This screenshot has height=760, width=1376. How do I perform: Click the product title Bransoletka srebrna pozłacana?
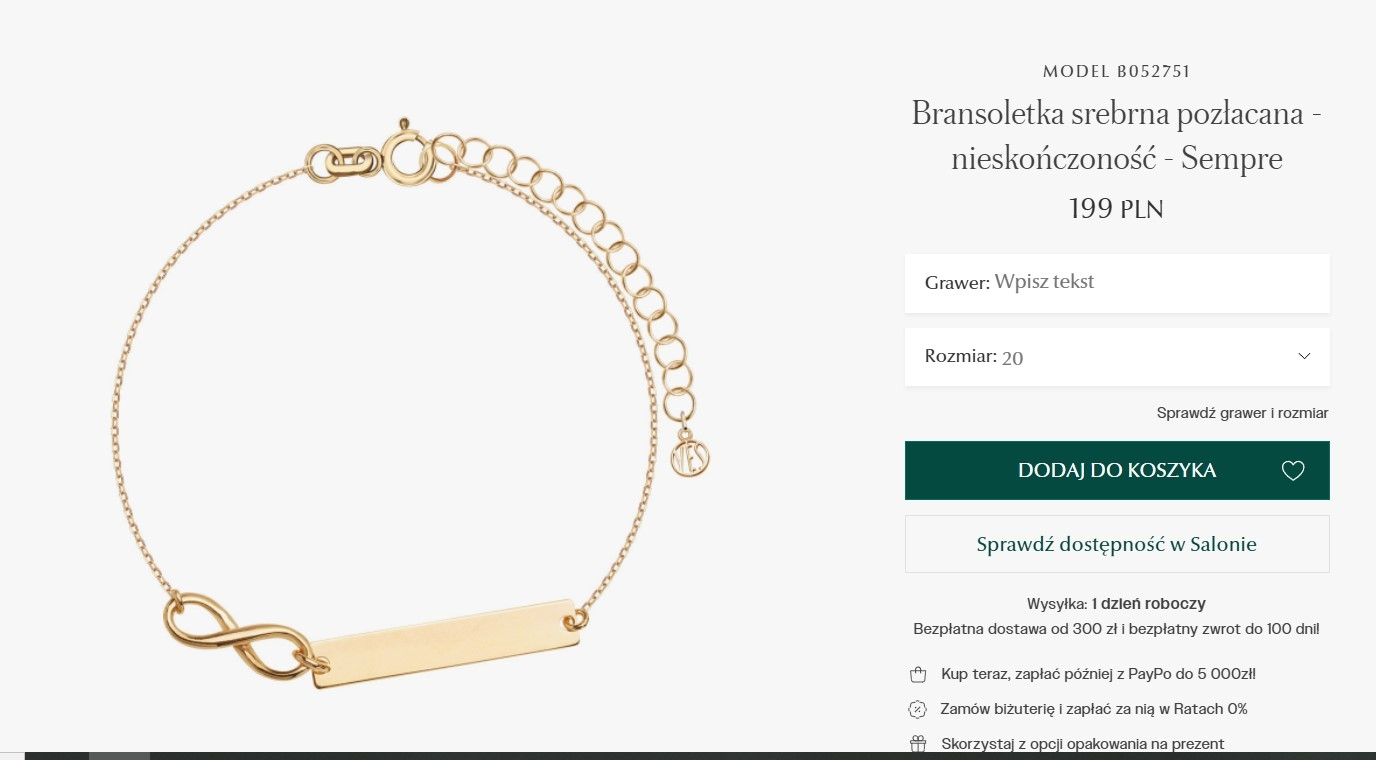1117,136
